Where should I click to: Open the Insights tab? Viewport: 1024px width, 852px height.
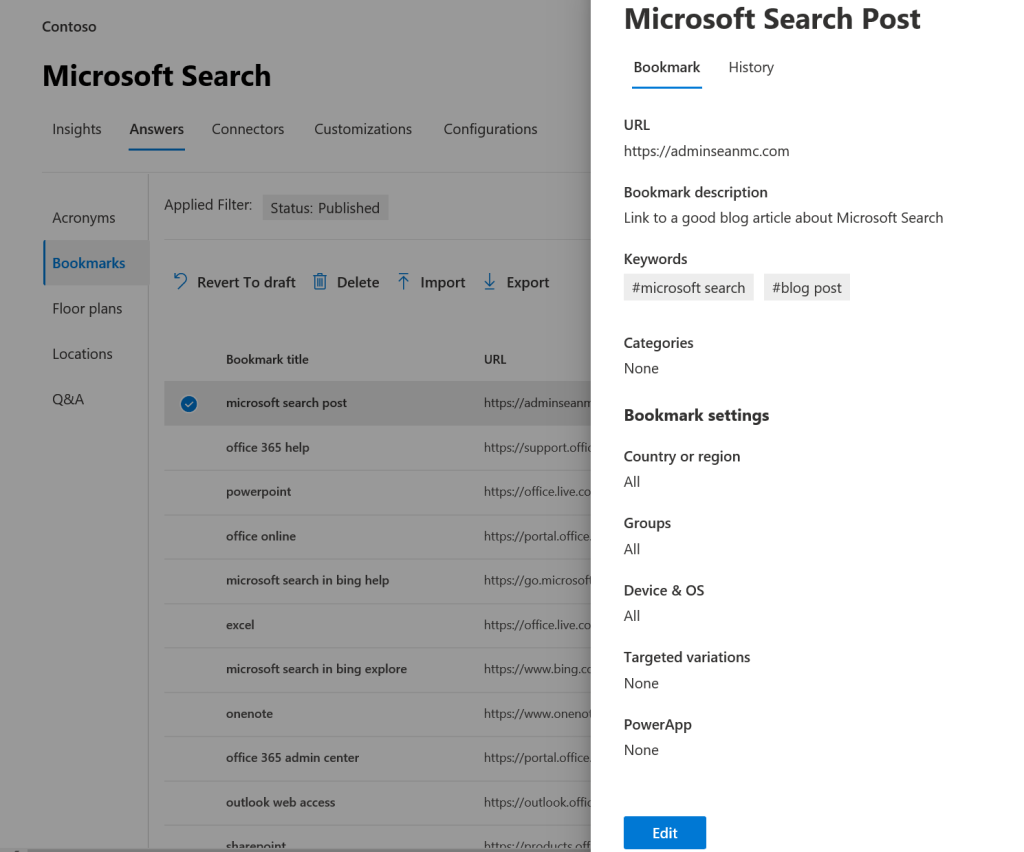[77, 129]
